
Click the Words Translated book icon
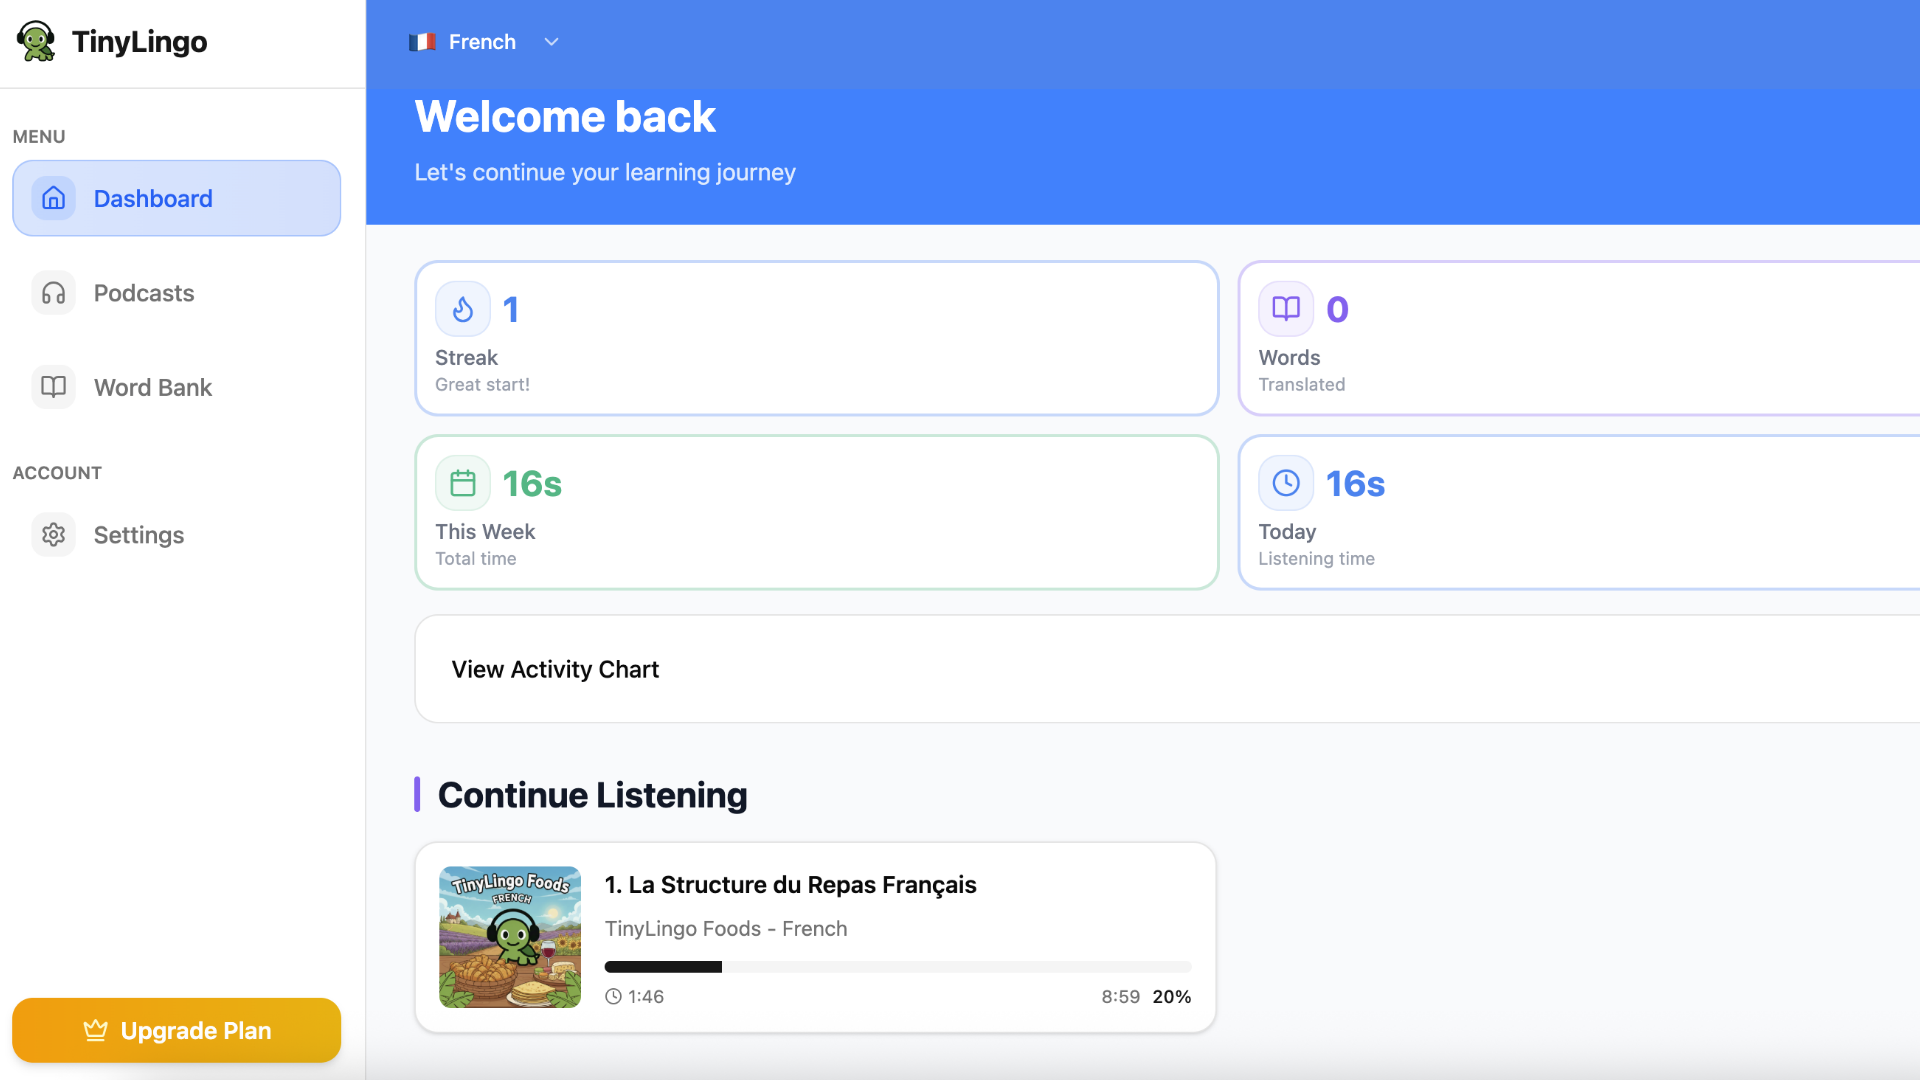(x=1286, y=308)
